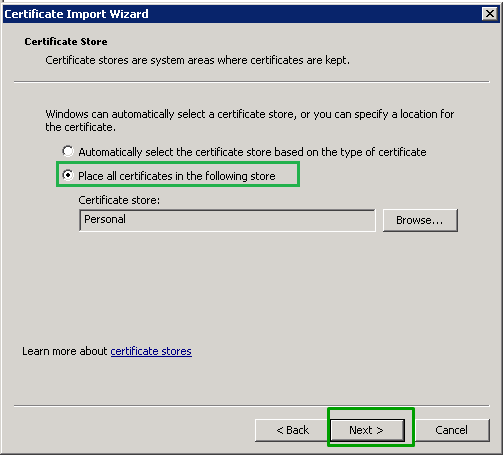Proceed with the Next > button

point(367,430)
